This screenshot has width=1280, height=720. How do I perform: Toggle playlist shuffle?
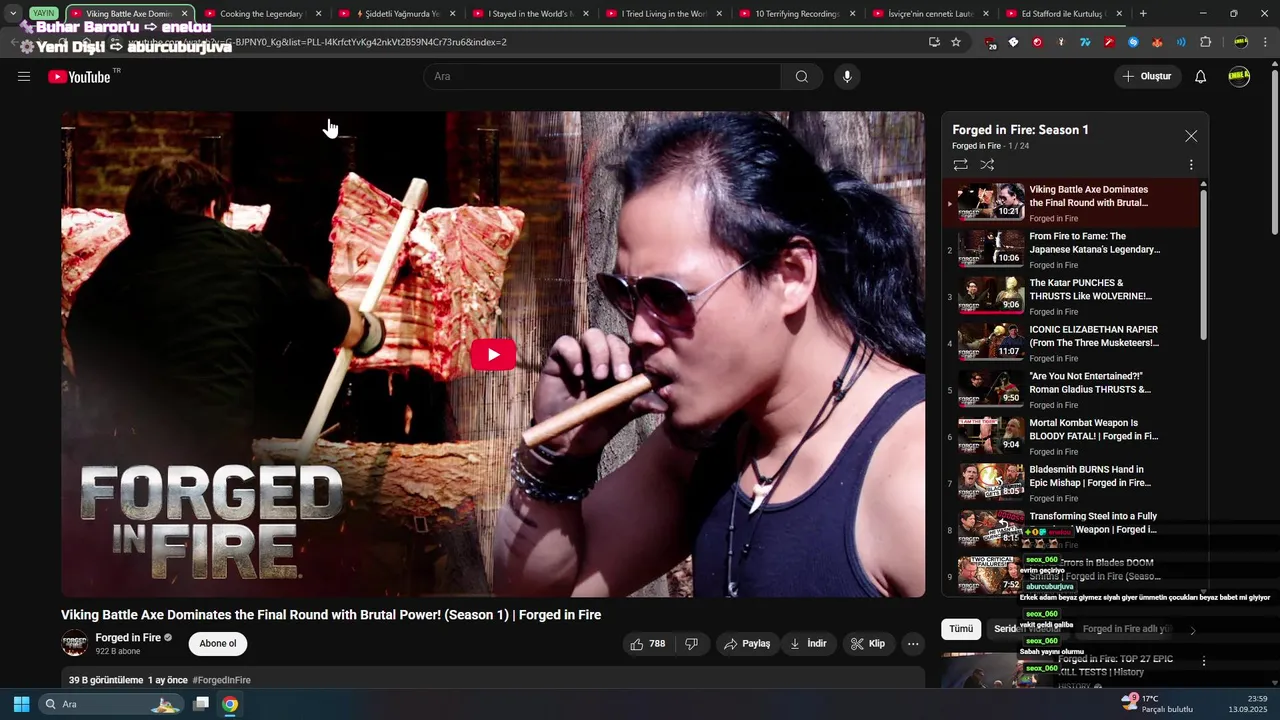(987, 165)
